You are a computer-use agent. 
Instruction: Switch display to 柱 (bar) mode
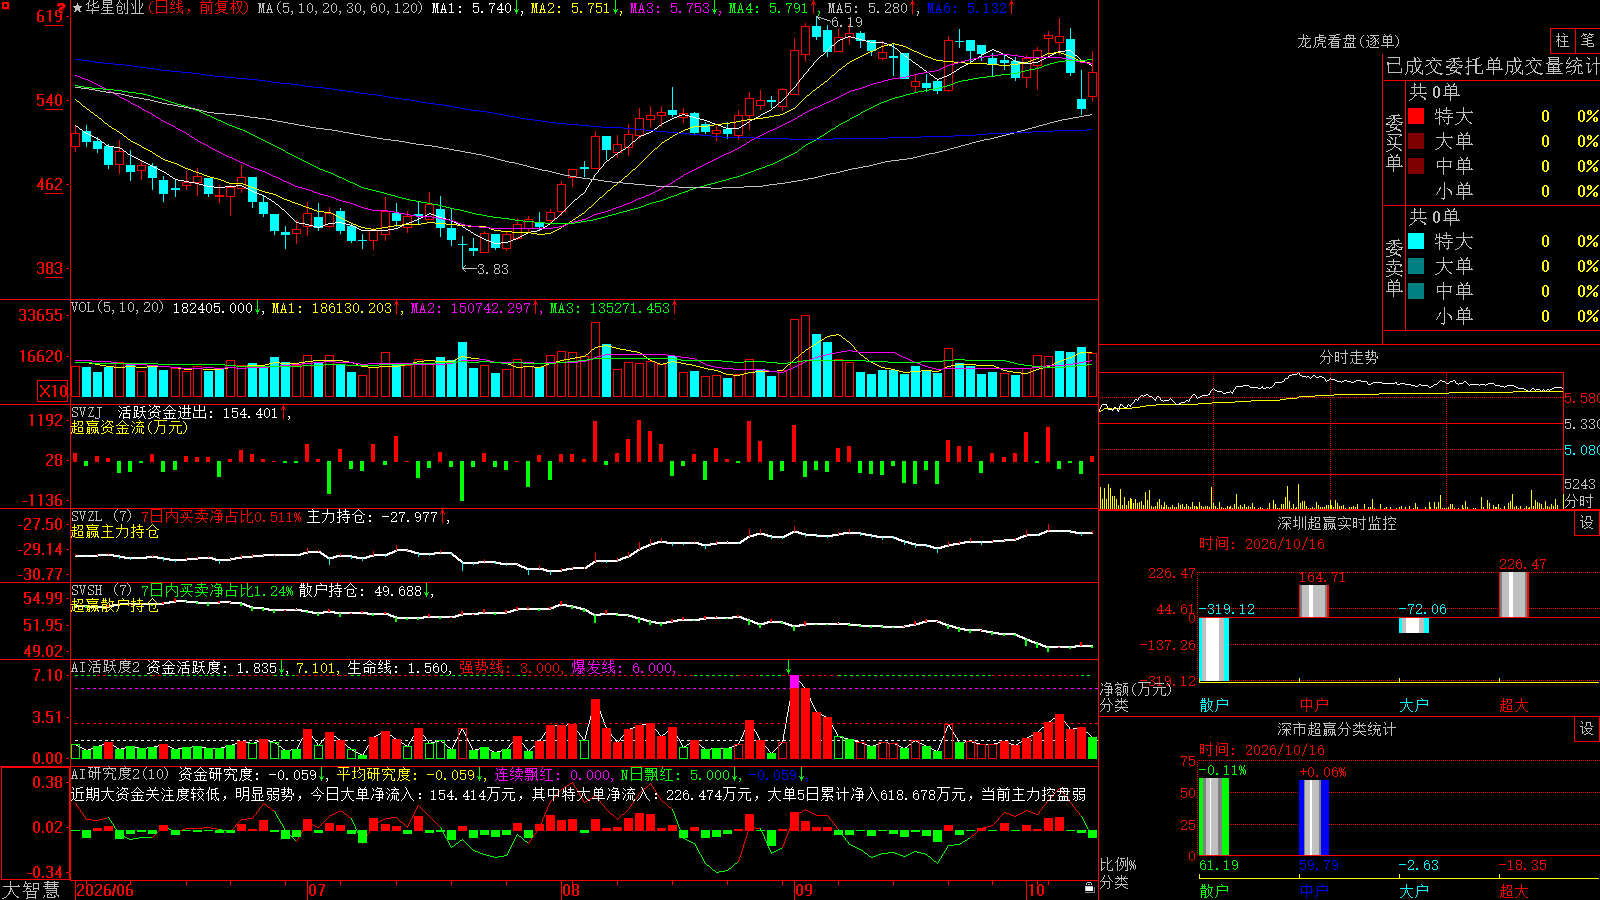(1562, 40)
